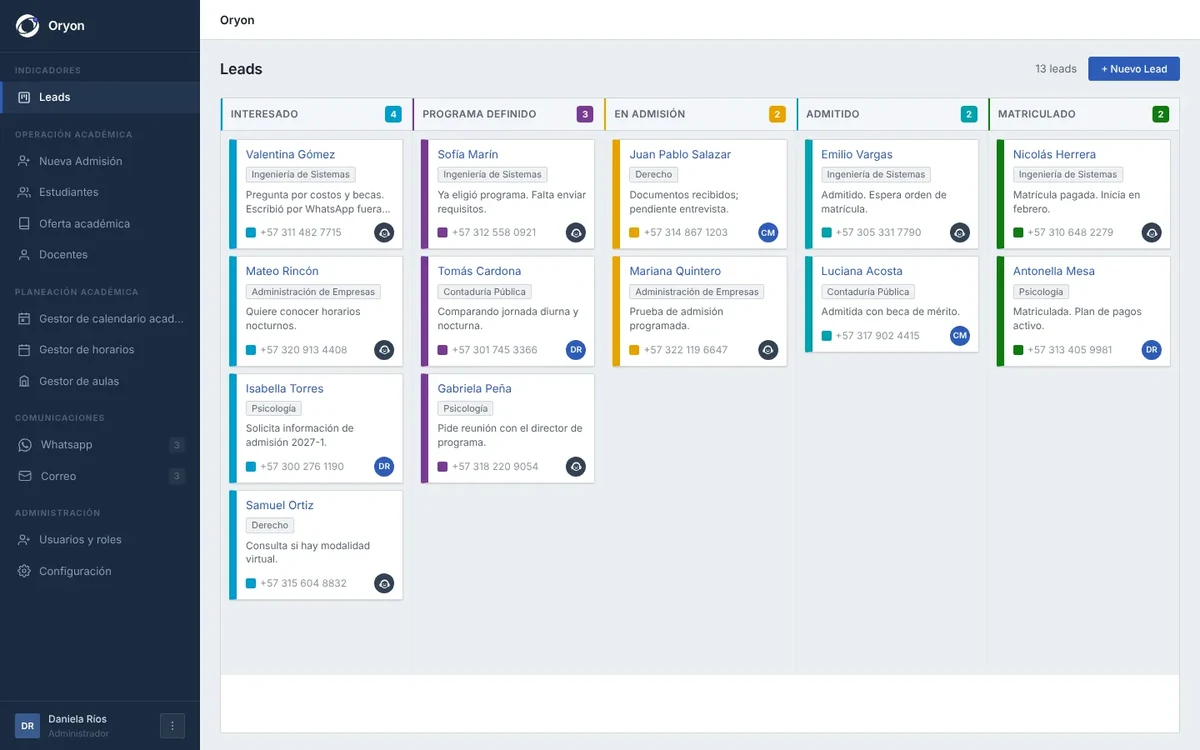Click the Oferta académica book icon
The height and width of the screenshot is (750, 1200).
[x=24, y=224]
